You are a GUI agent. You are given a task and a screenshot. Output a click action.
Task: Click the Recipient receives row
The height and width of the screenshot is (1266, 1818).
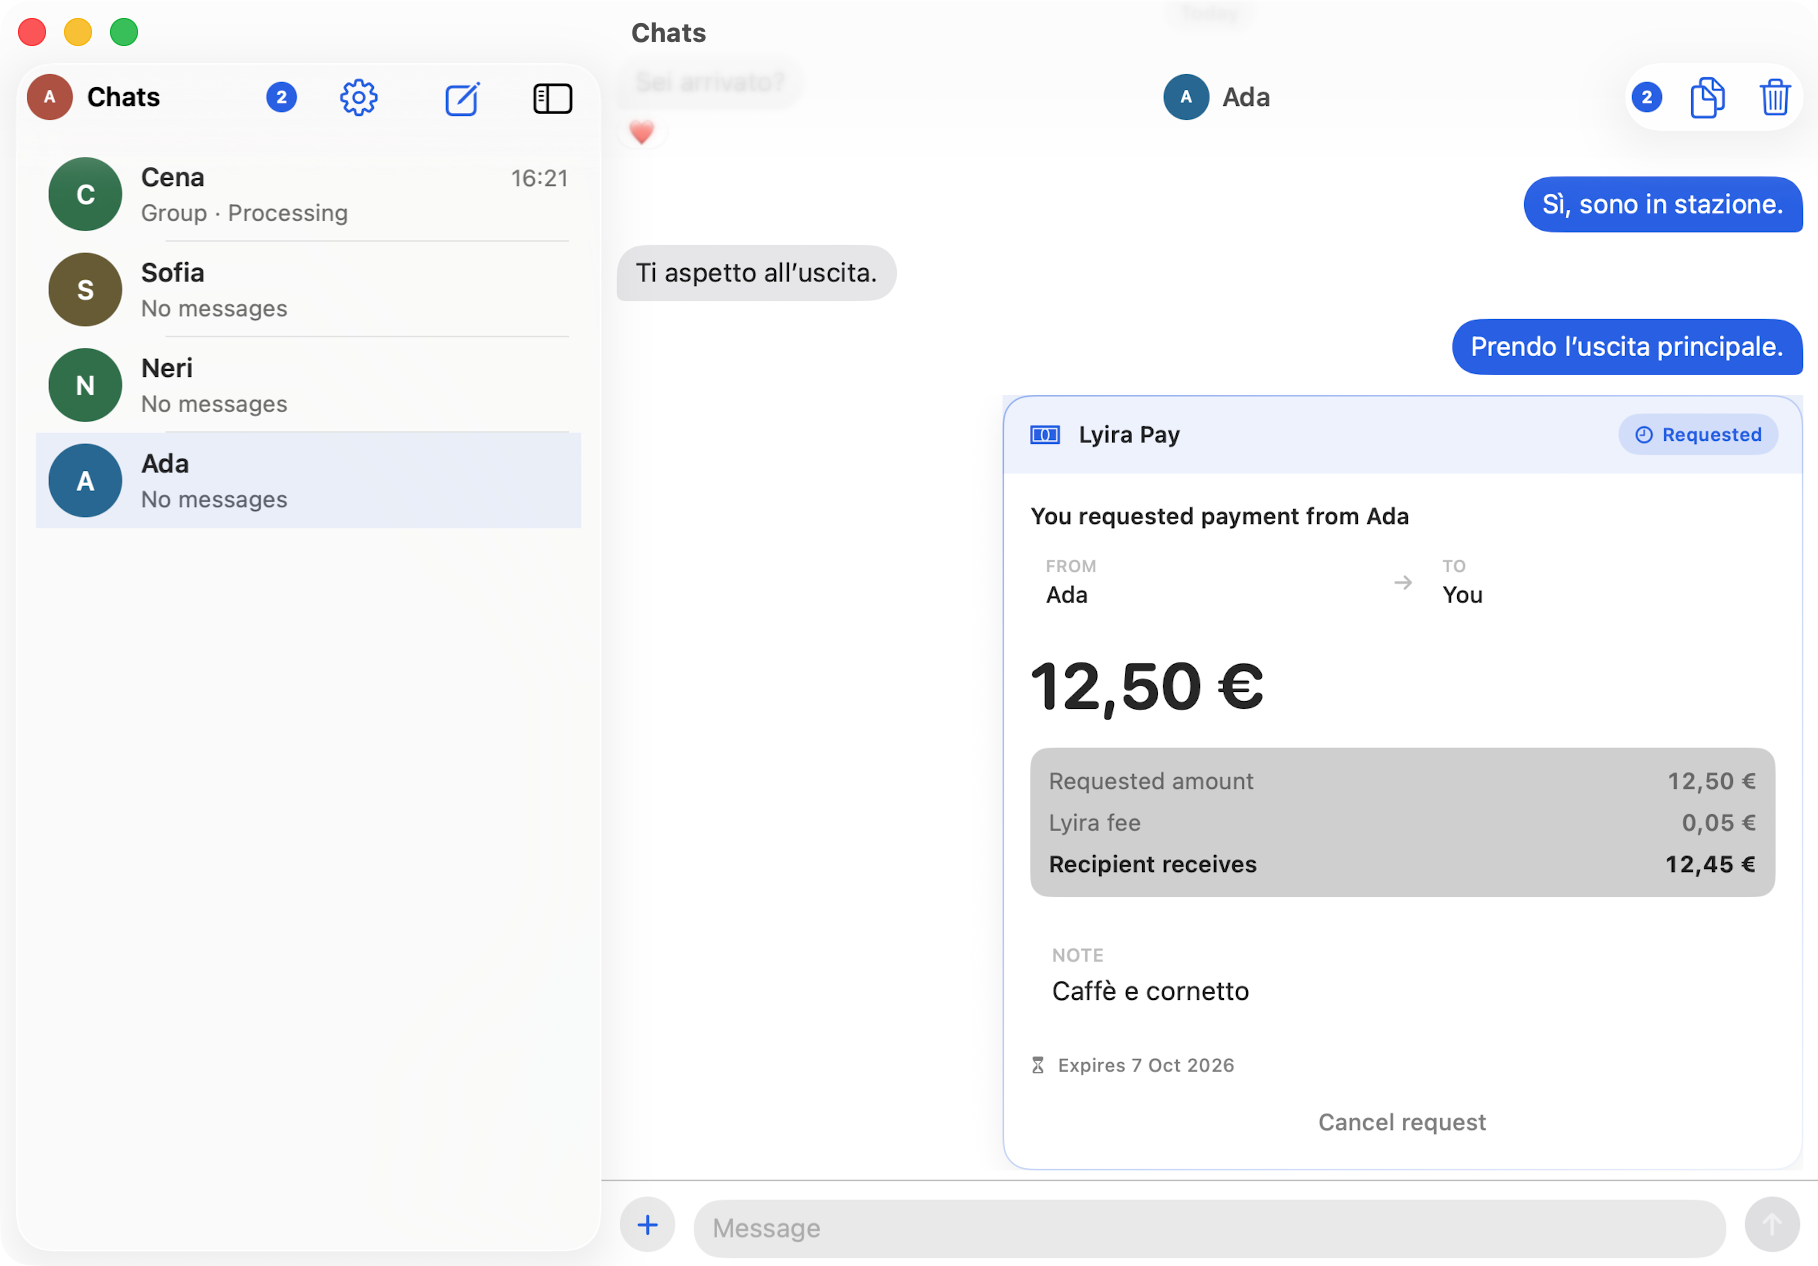[1401, 864]
